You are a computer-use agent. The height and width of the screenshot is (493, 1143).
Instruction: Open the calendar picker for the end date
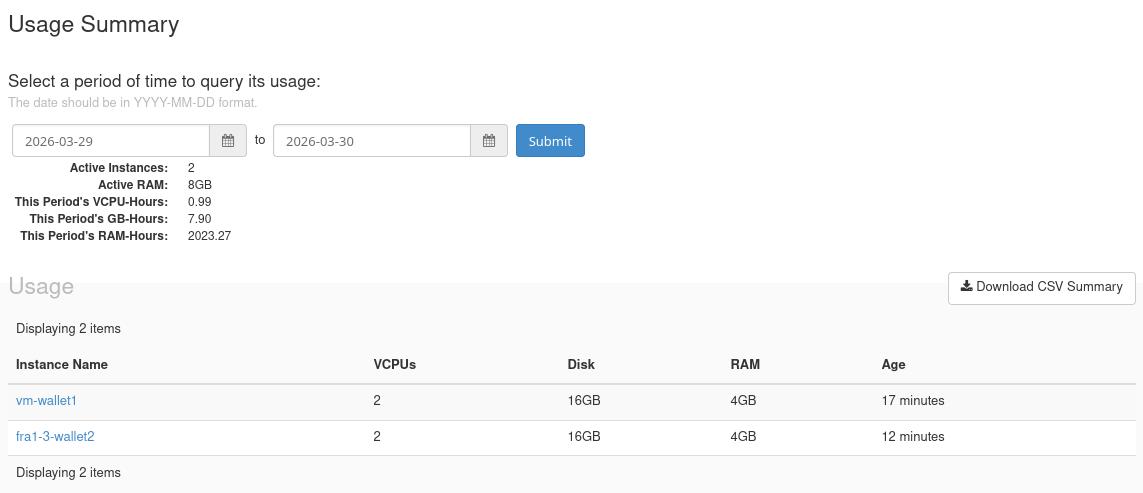489,141
